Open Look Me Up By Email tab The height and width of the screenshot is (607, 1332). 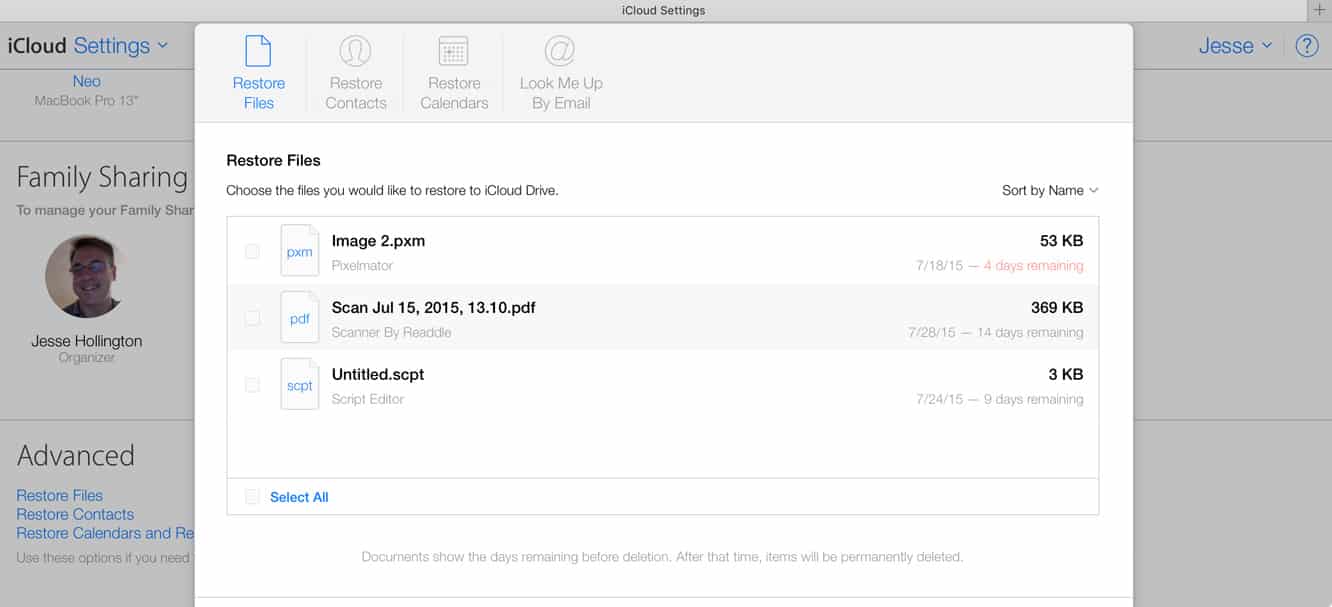[x=561, y=73]
